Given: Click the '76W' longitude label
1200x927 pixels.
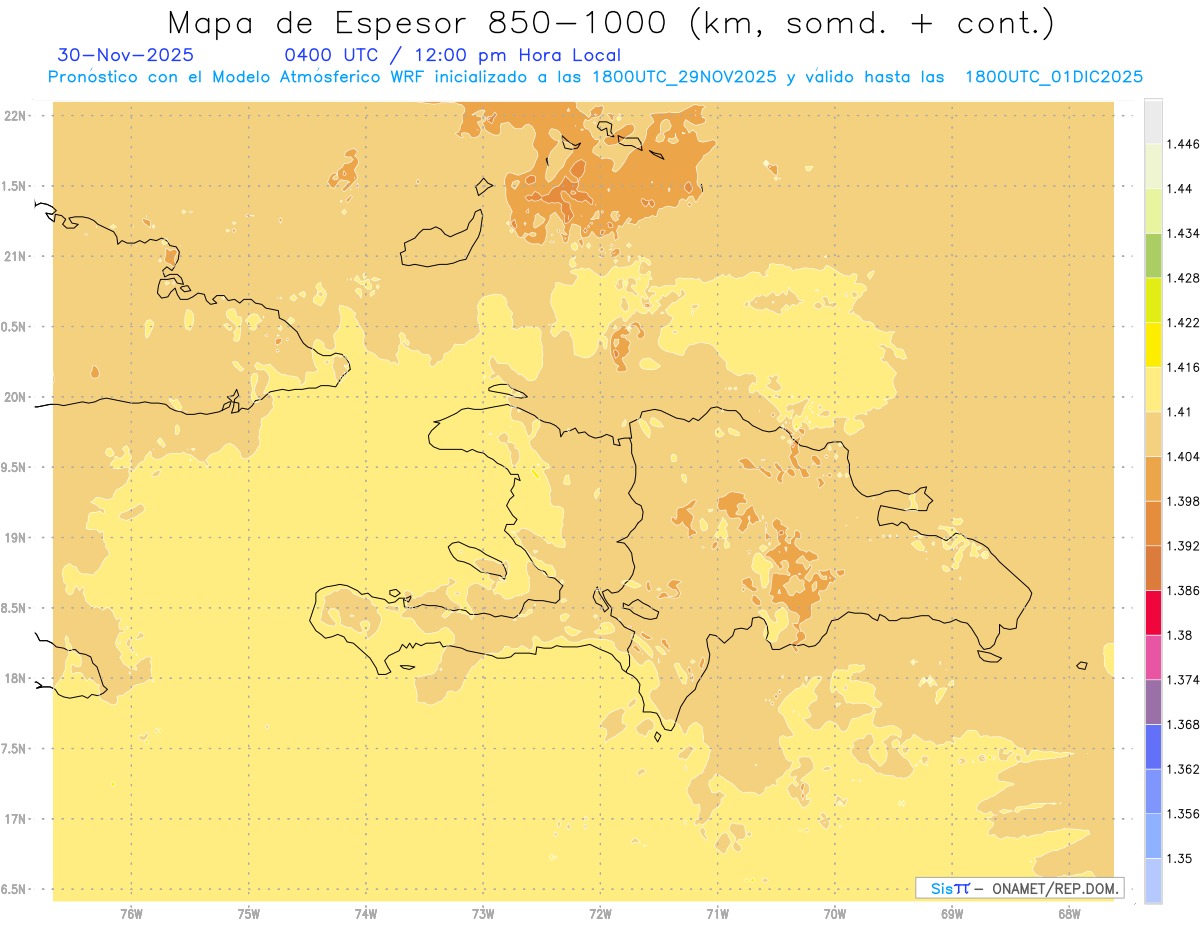Looking at the screenshot, I should [x=131, y=913].
